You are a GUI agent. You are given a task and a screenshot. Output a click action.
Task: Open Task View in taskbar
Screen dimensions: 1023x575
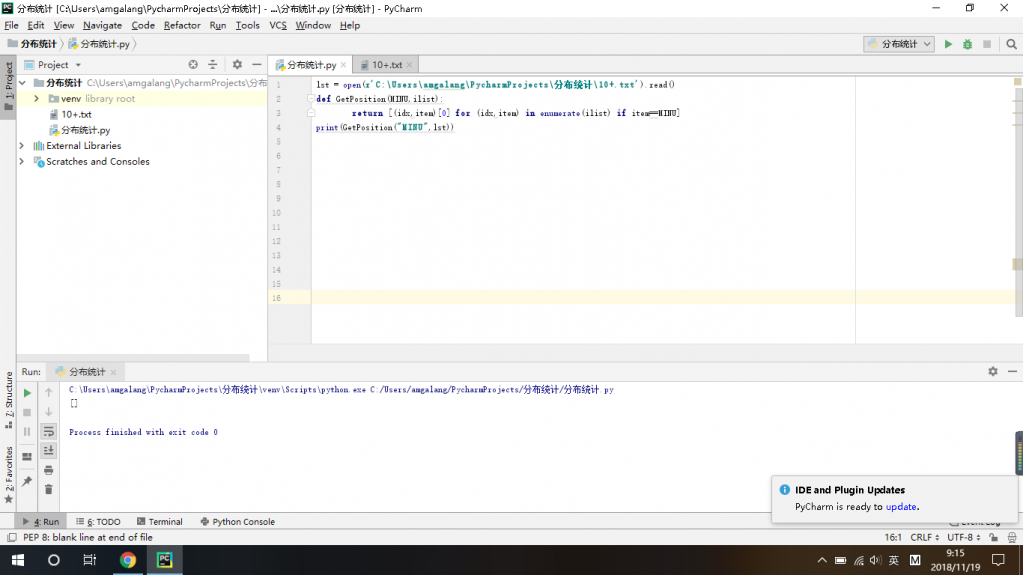click(90, 560)
